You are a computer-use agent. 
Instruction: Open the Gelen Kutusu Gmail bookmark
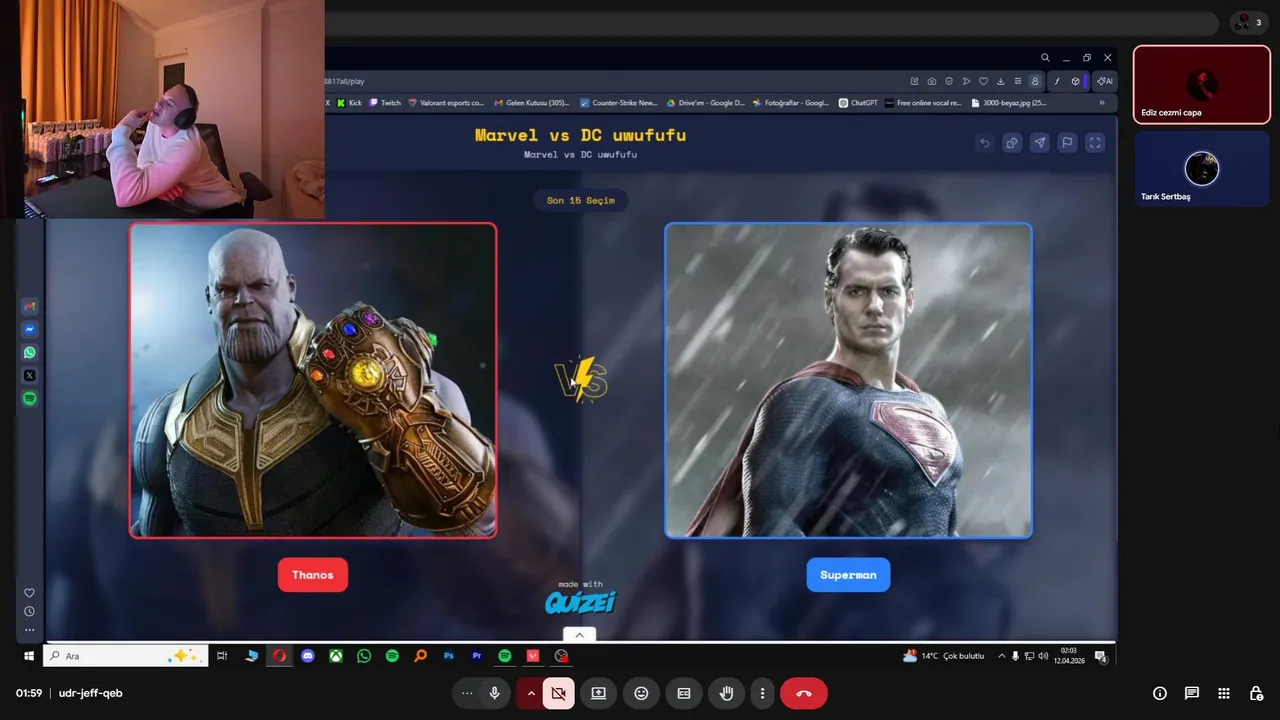click(x=532, y=102)
